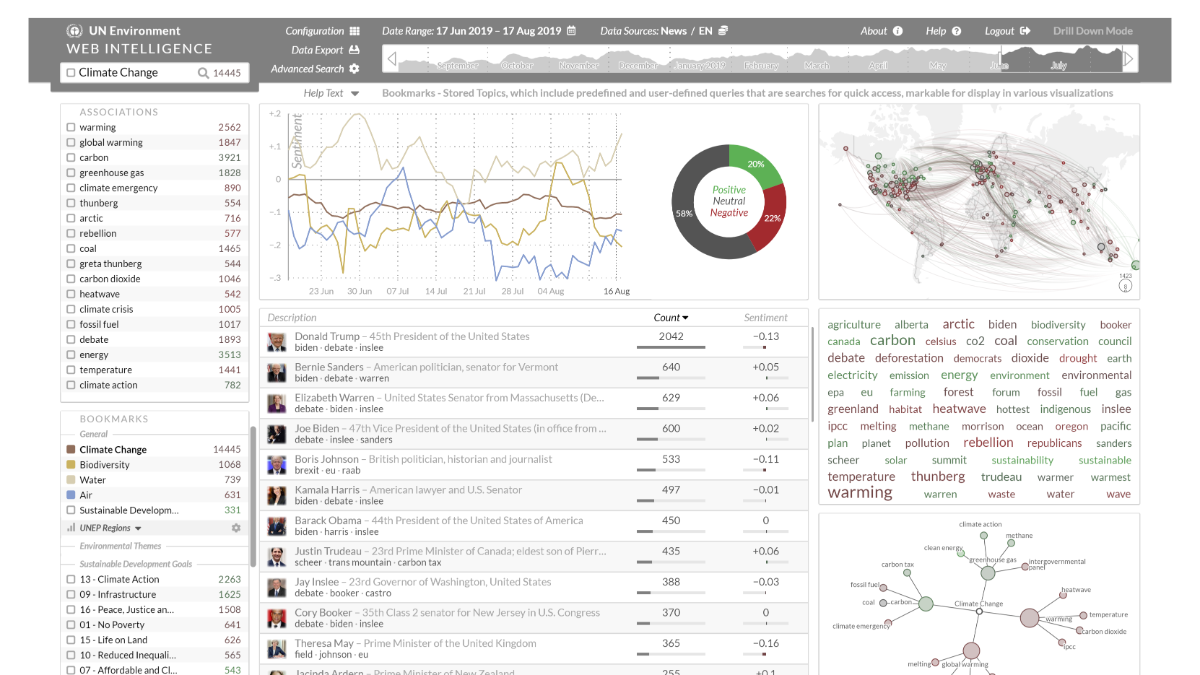This screenshot has width=1200, height=675.
Task: Click the About info icon
Action: (898, 31)
